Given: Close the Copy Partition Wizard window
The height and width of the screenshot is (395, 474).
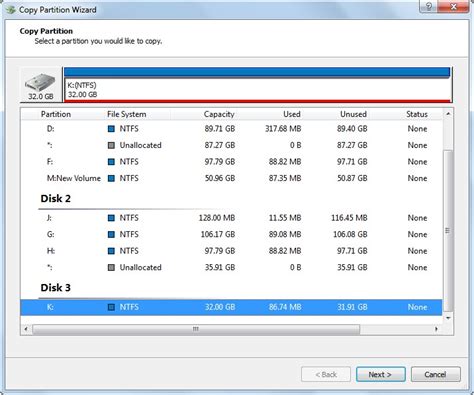Looking at the screenshot, I should [x=453, y=7].
